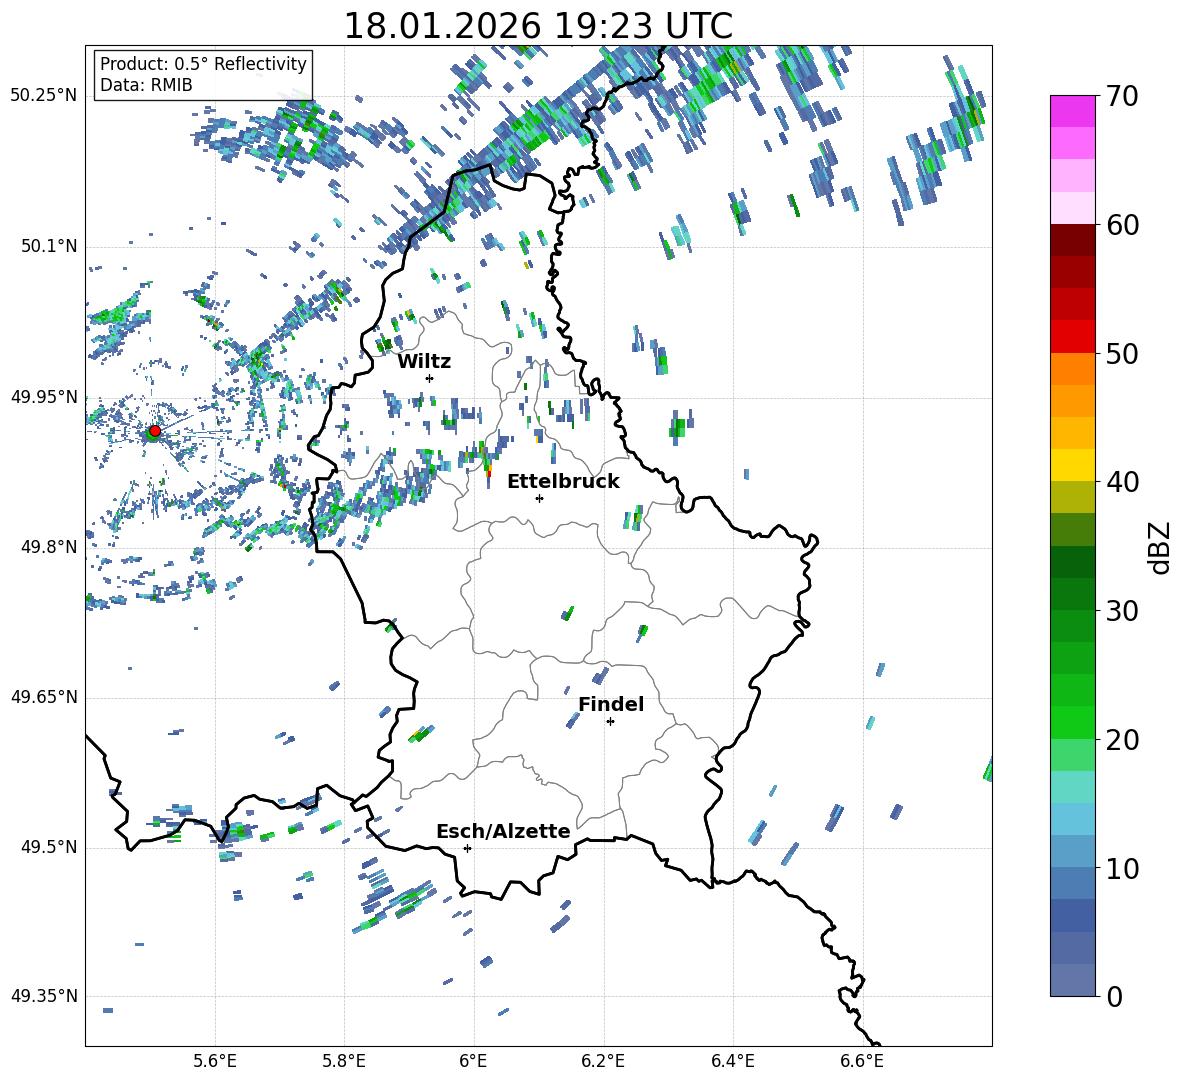The height and width of the screenshot is (1081, 1184).
Task: Click the 6.2°E longitude axis label
Action: 603,1060
